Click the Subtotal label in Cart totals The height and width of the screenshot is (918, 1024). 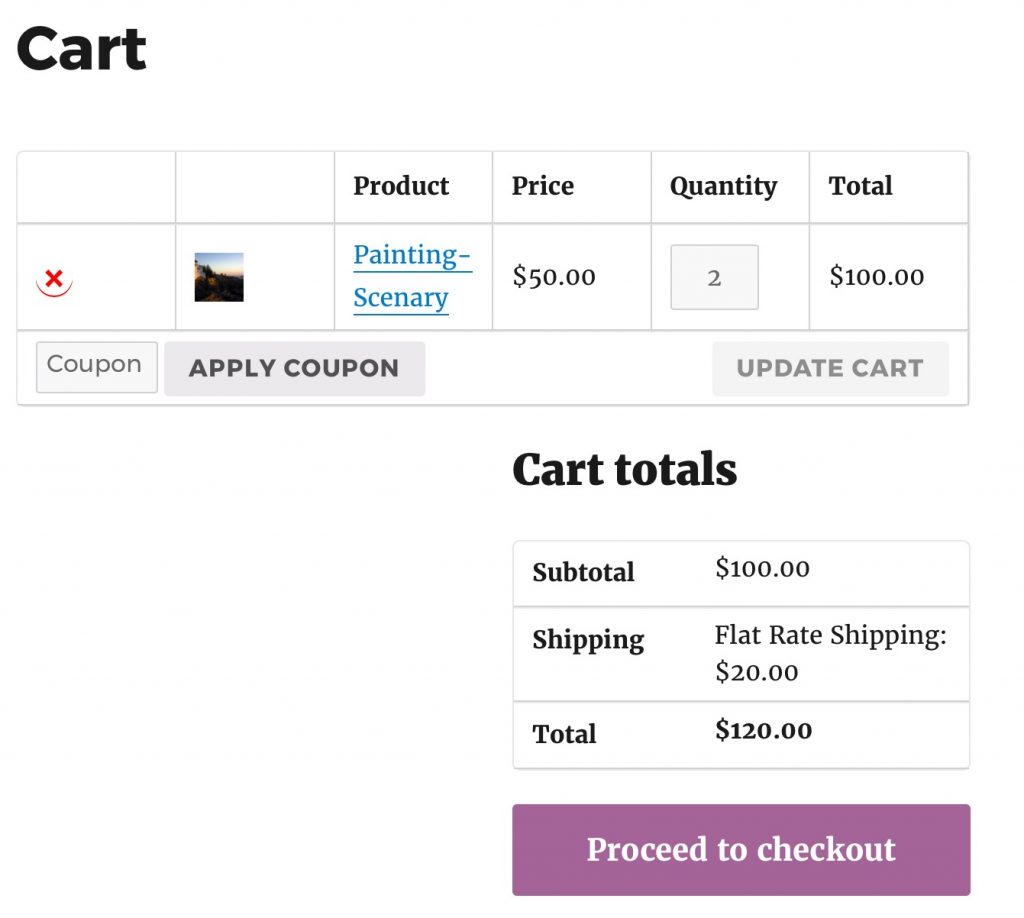coord(583,573)
